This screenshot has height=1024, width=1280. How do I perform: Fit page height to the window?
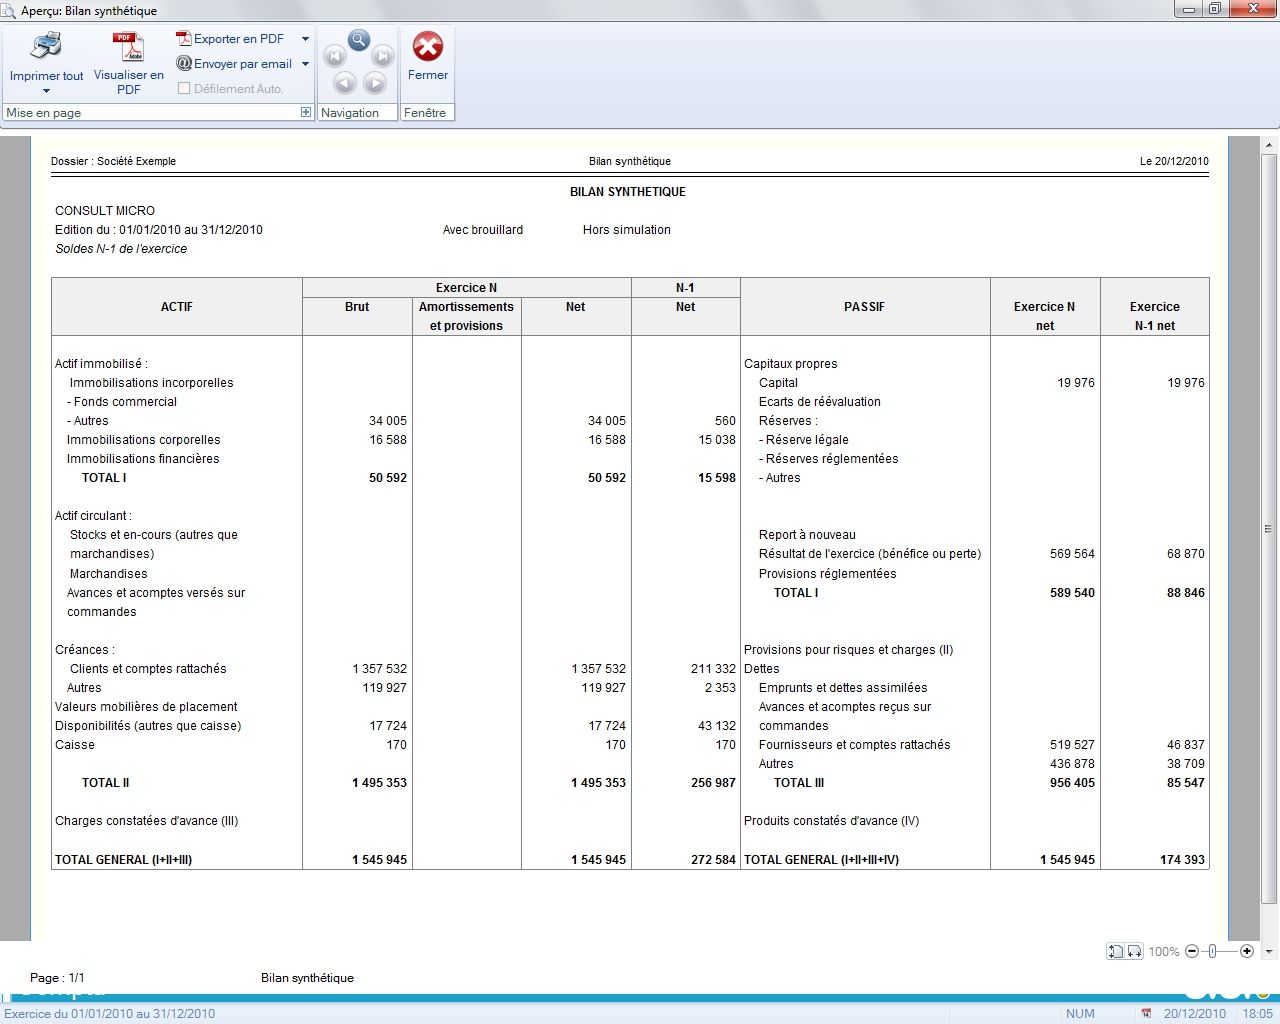(1115, 951)
